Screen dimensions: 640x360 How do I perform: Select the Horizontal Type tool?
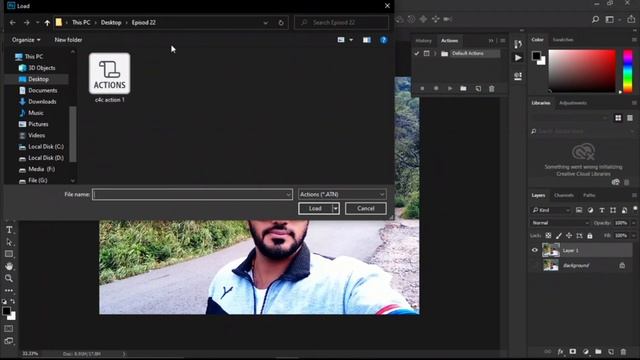click(x=9, y=230)
